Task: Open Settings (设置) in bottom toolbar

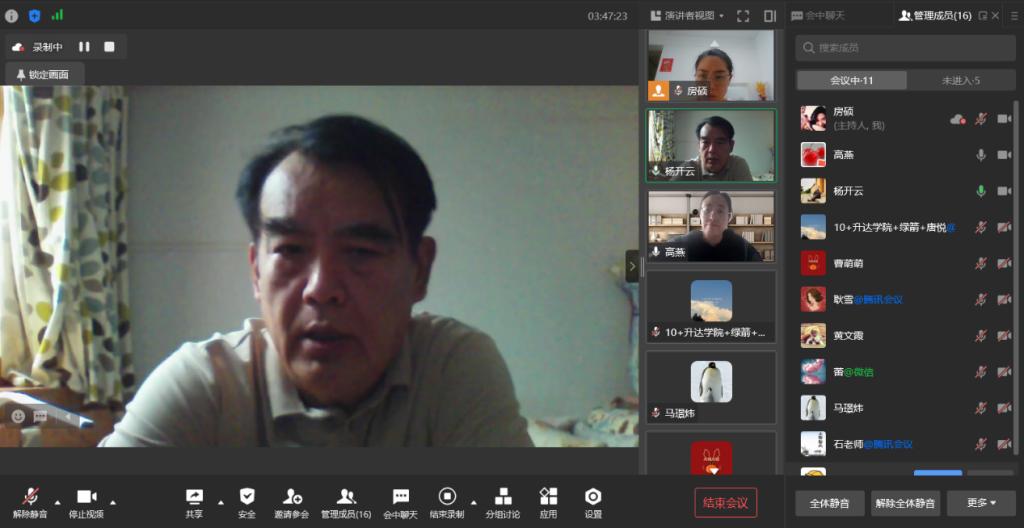Action: 593,502
